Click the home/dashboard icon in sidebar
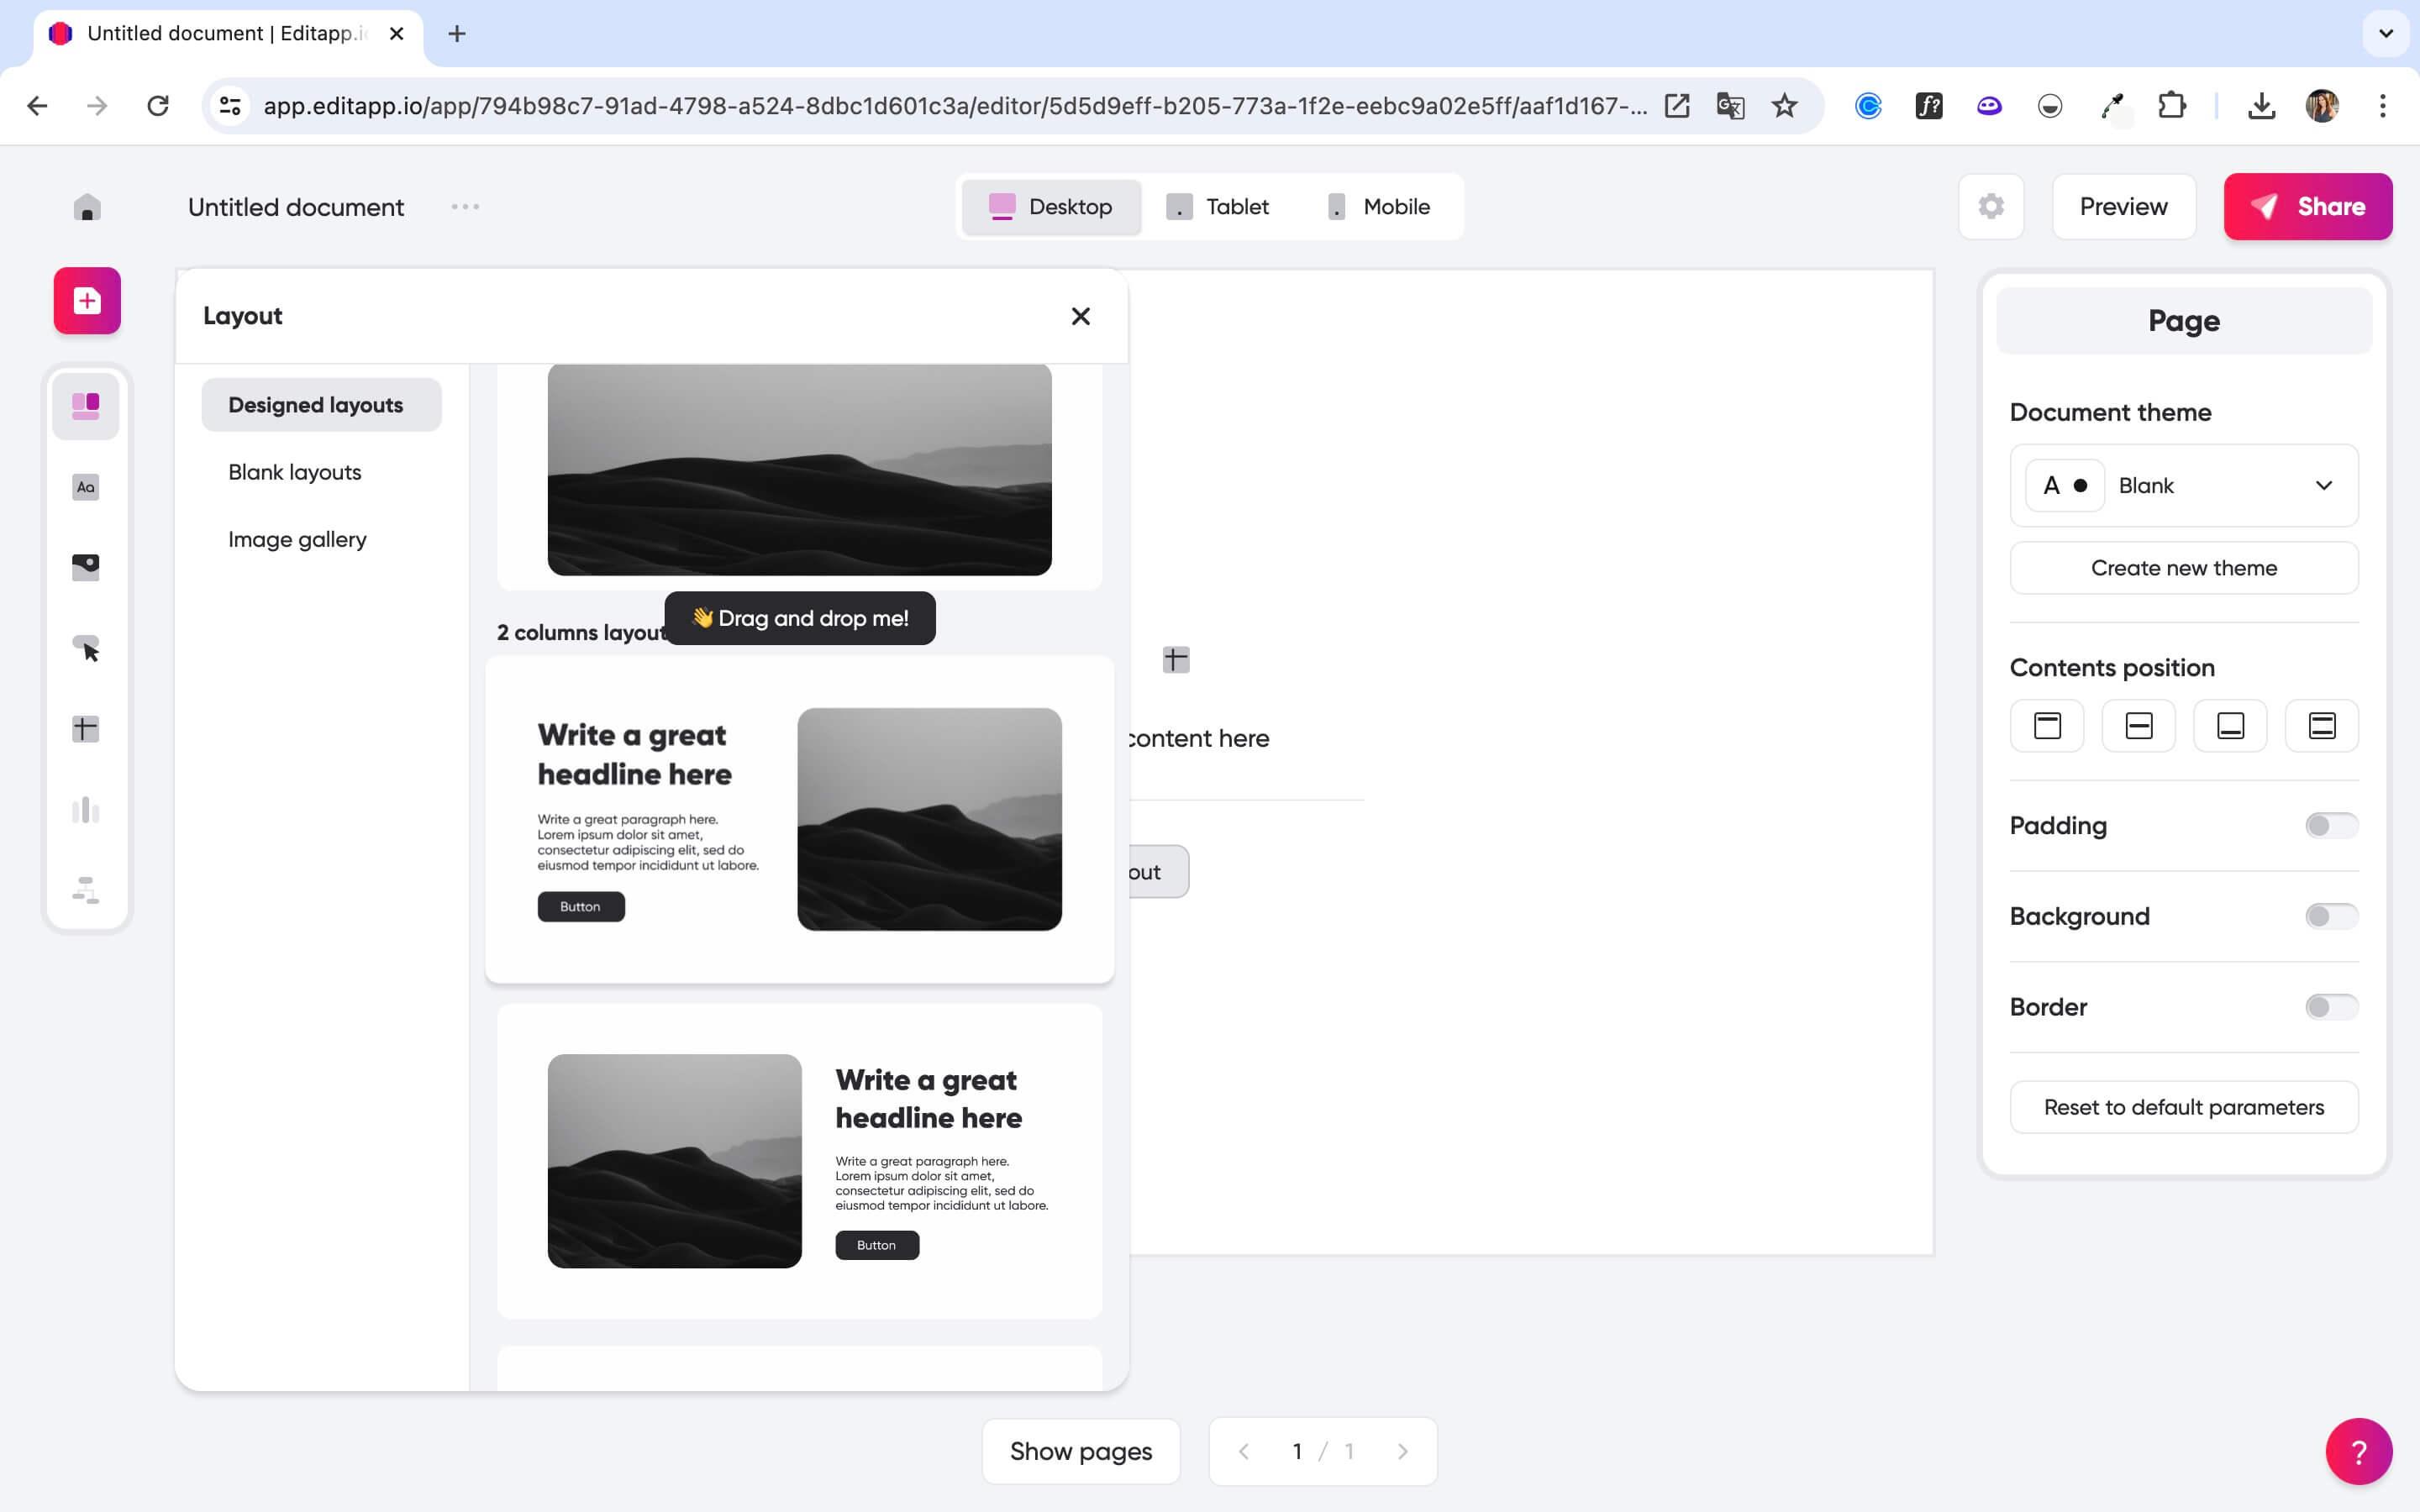 point(87,206)
